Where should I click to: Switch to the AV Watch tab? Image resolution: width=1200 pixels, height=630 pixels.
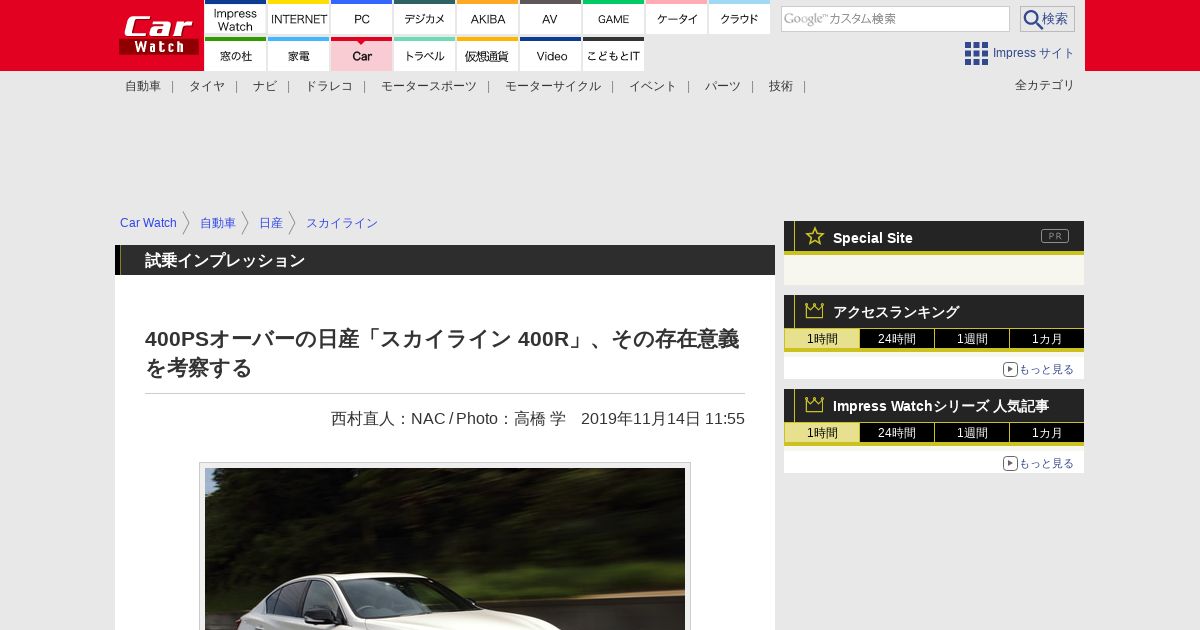[x=551, y=18]
